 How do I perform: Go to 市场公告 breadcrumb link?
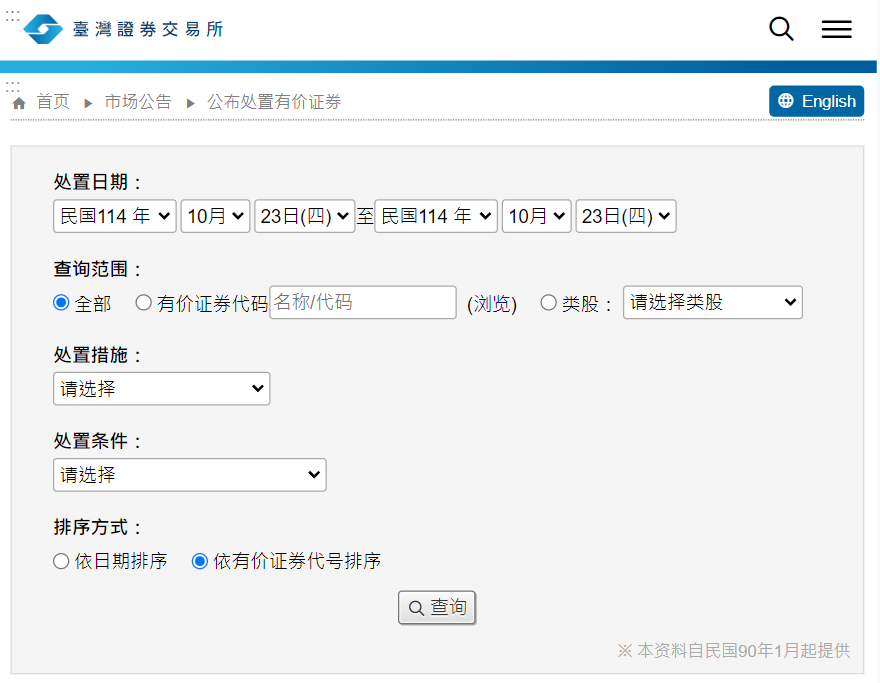coord(138,102)
